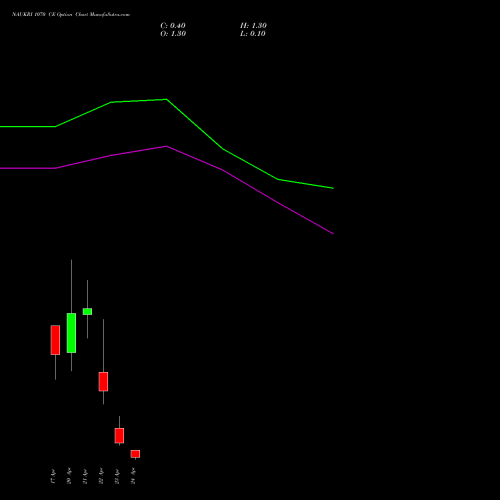Select the low value L: 0.10
The image size is (500, 500).
click(253, 34)
